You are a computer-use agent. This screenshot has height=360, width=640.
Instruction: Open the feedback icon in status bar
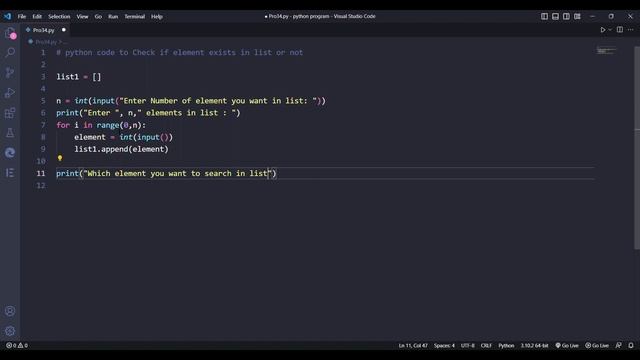[619, 345]
